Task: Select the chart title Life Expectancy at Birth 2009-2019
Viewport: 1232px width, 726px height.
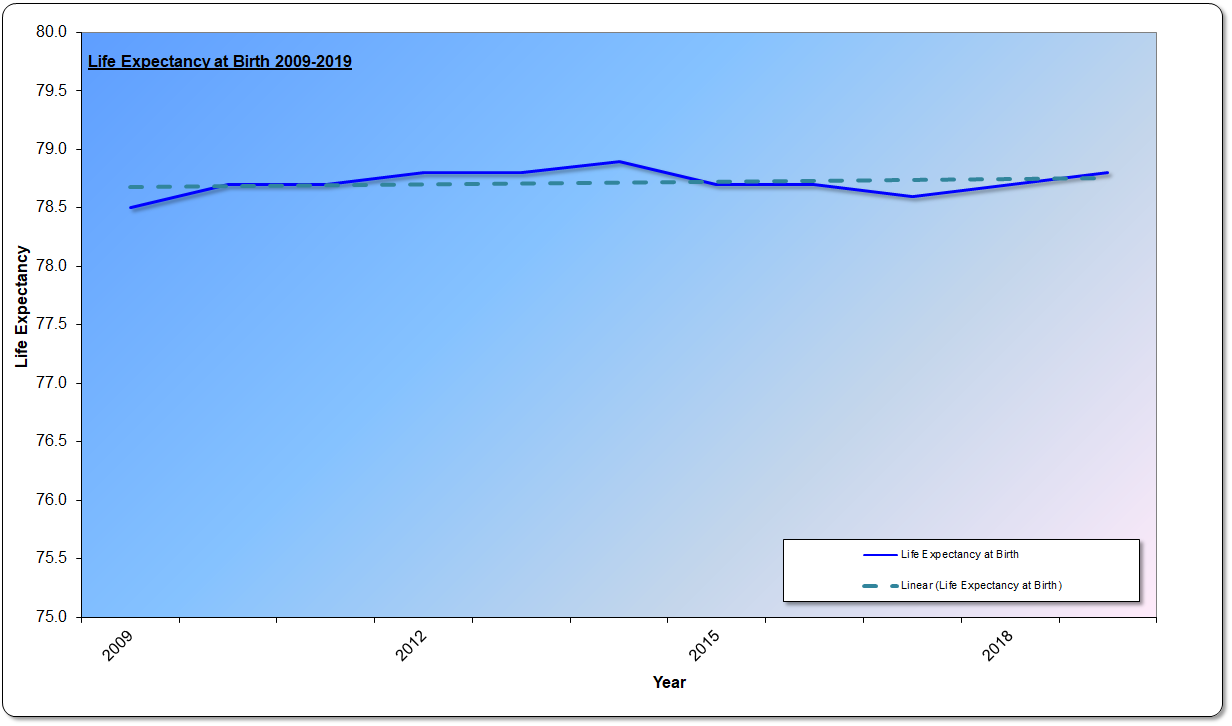Action: click(x=220, y=62)
